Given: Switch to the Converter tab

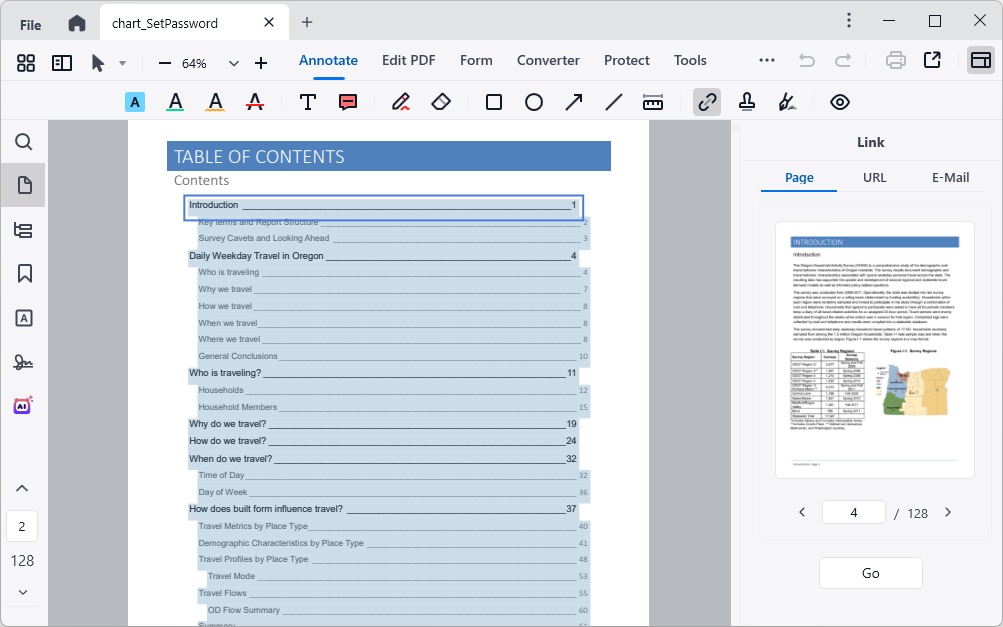Looking at the screenshot, I should pos(548,60).
